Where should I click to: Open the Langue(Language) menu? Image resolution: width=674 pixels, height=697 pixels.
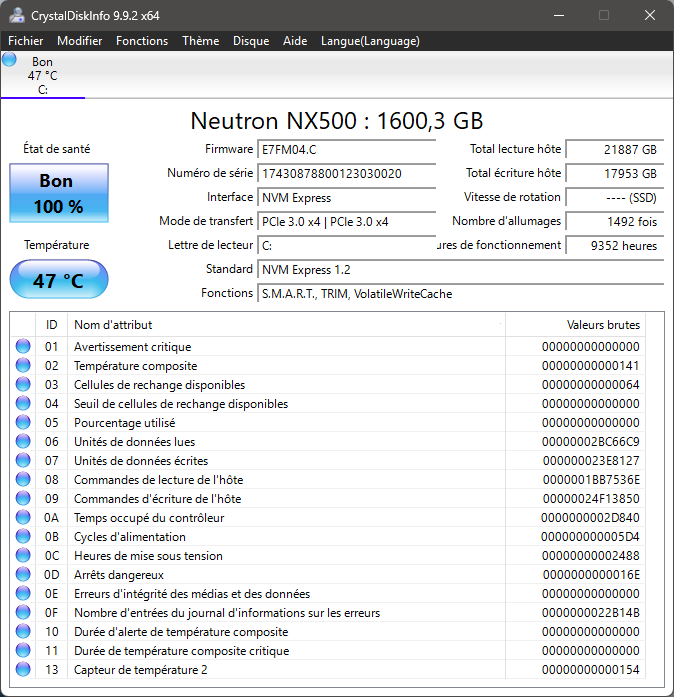tap(370, 41)
